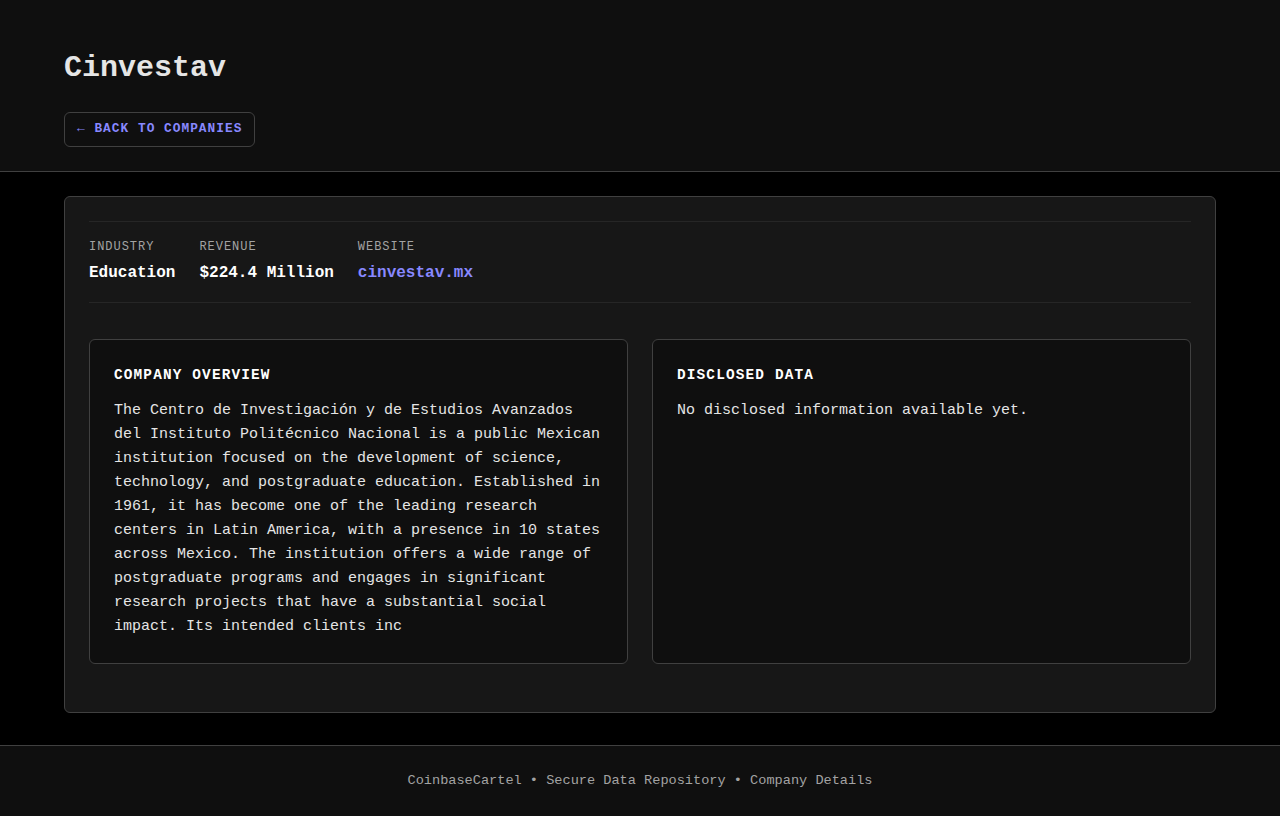Click the first line of the company overview text
The width and height of the screenshot is (1280, 816).
343,410
